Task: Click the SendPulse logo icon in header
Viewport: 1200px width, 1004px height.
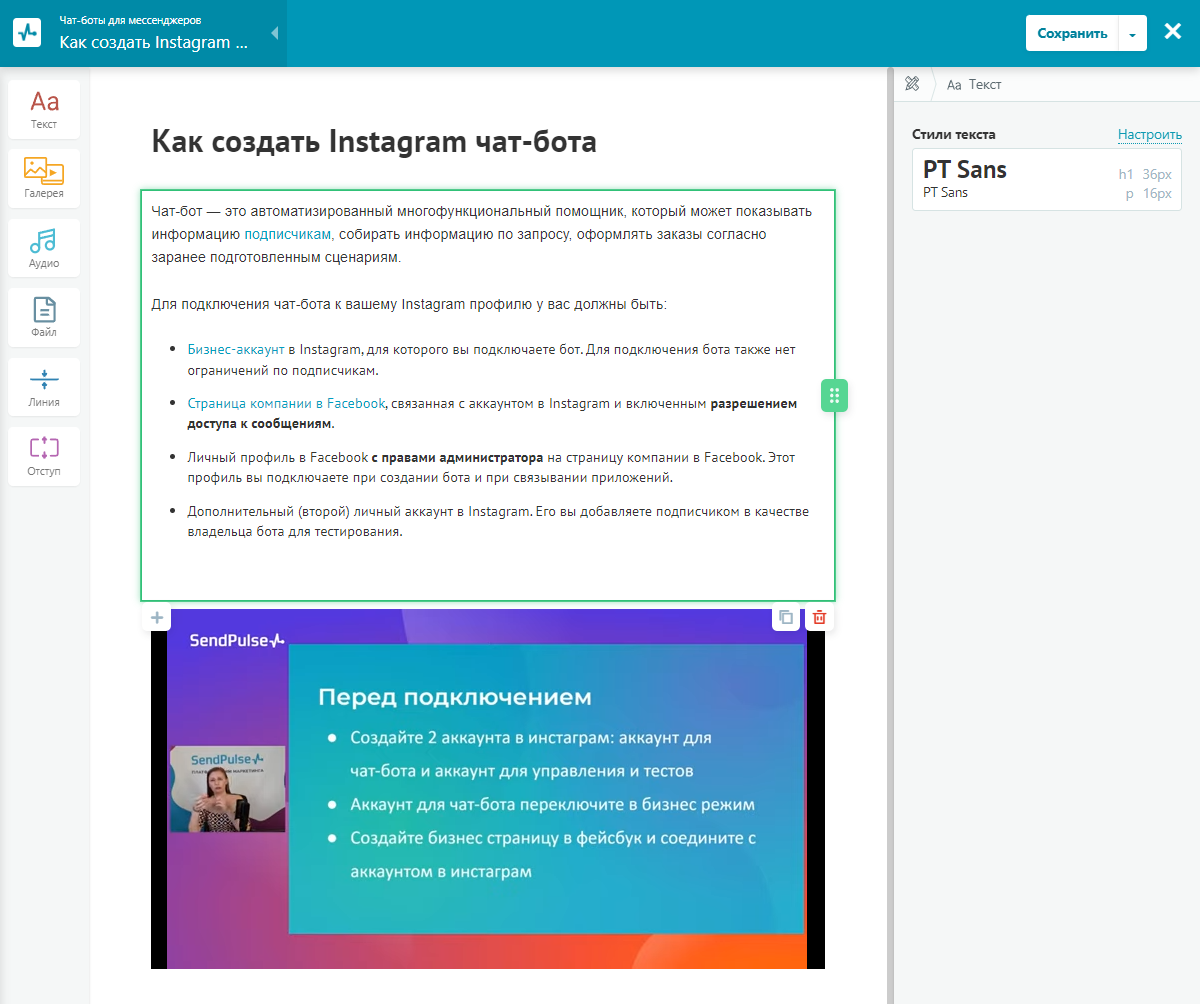Action: point(27,33)
